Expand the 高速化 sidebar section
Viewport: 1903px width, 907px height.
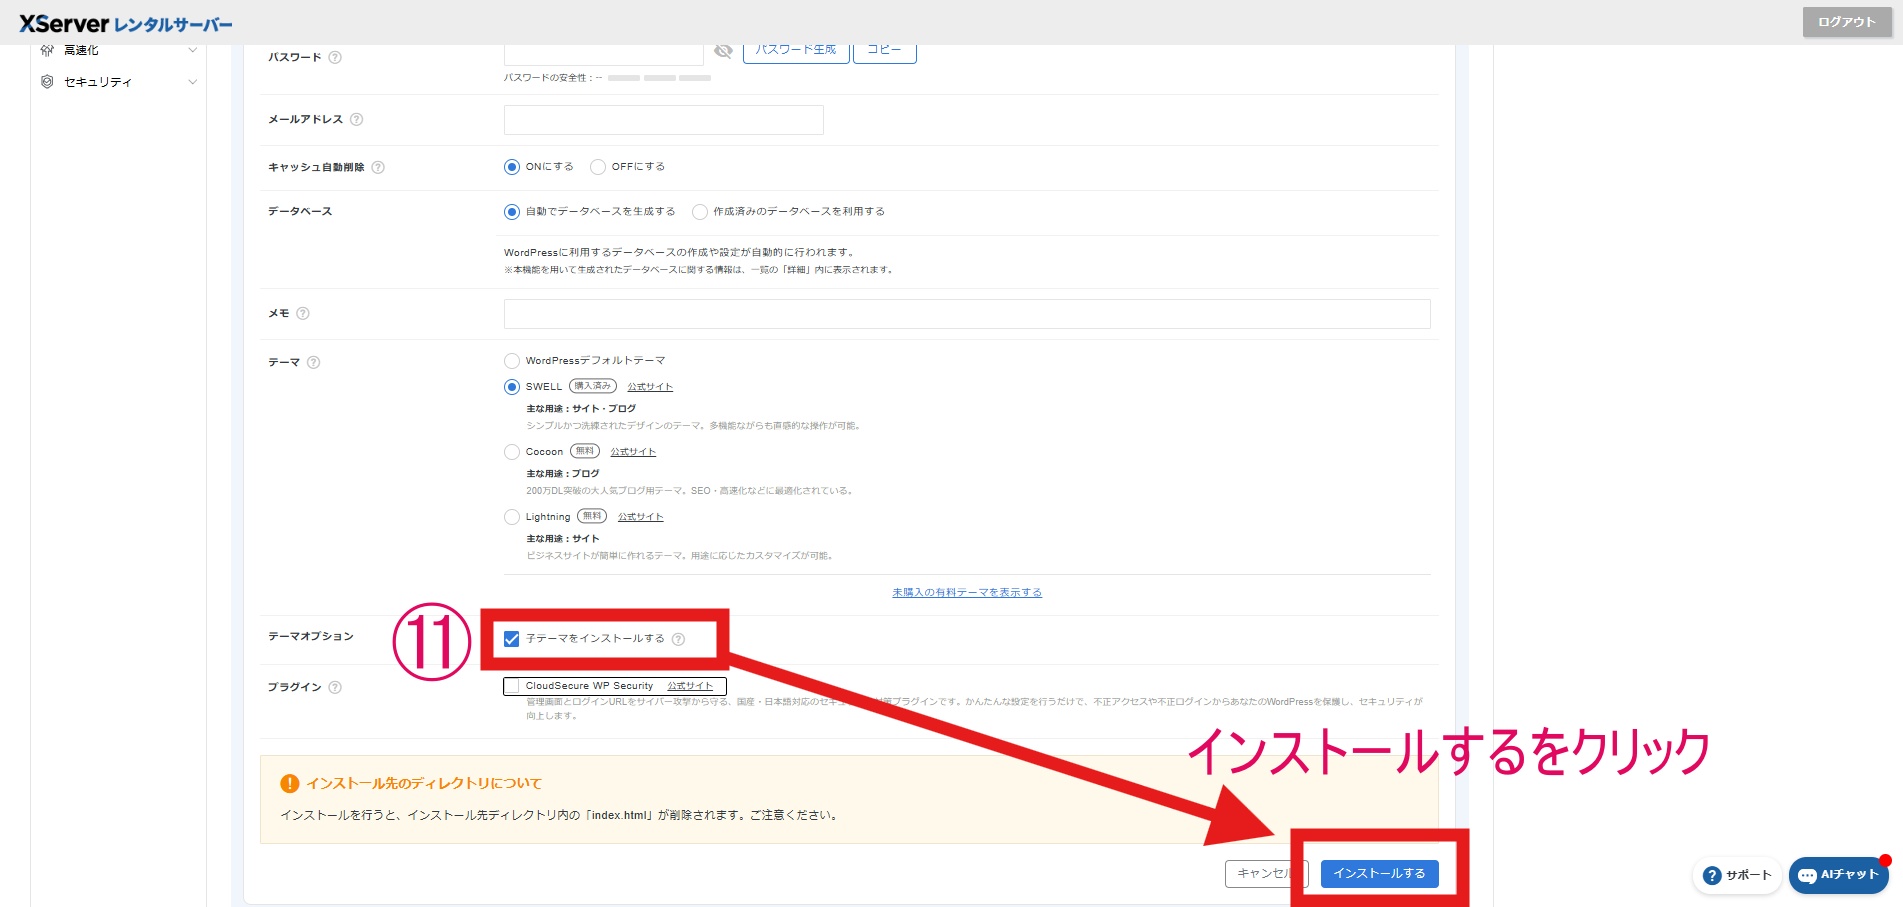[193, 50]
